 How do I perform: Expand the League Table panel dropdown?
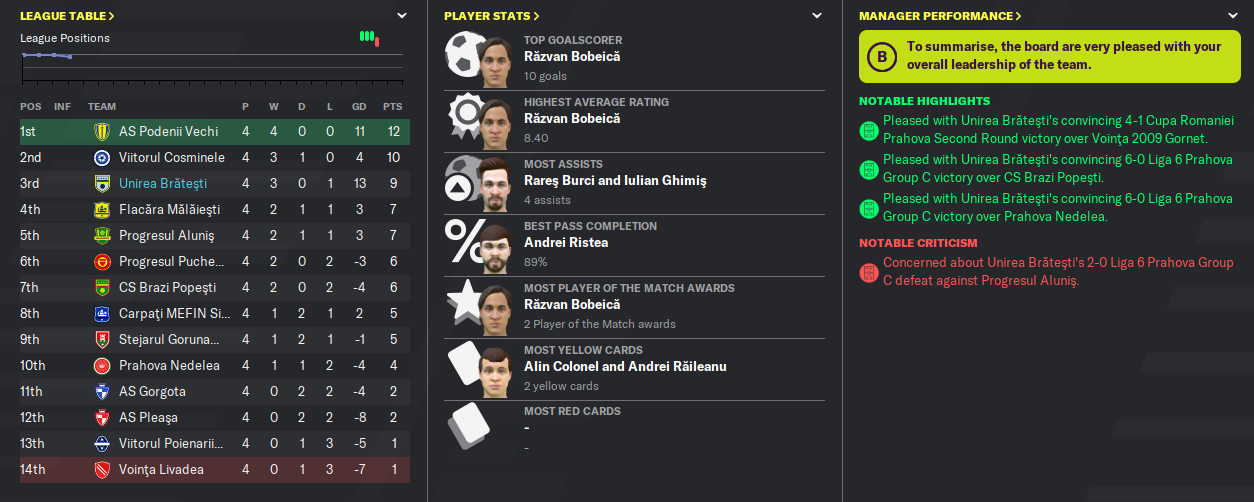(x=402, y=16)
